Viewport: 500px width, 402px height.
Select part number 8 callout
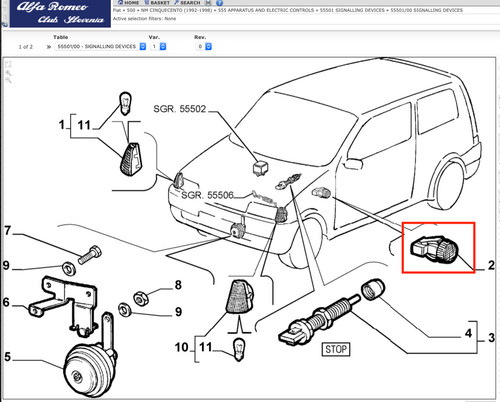178,285
